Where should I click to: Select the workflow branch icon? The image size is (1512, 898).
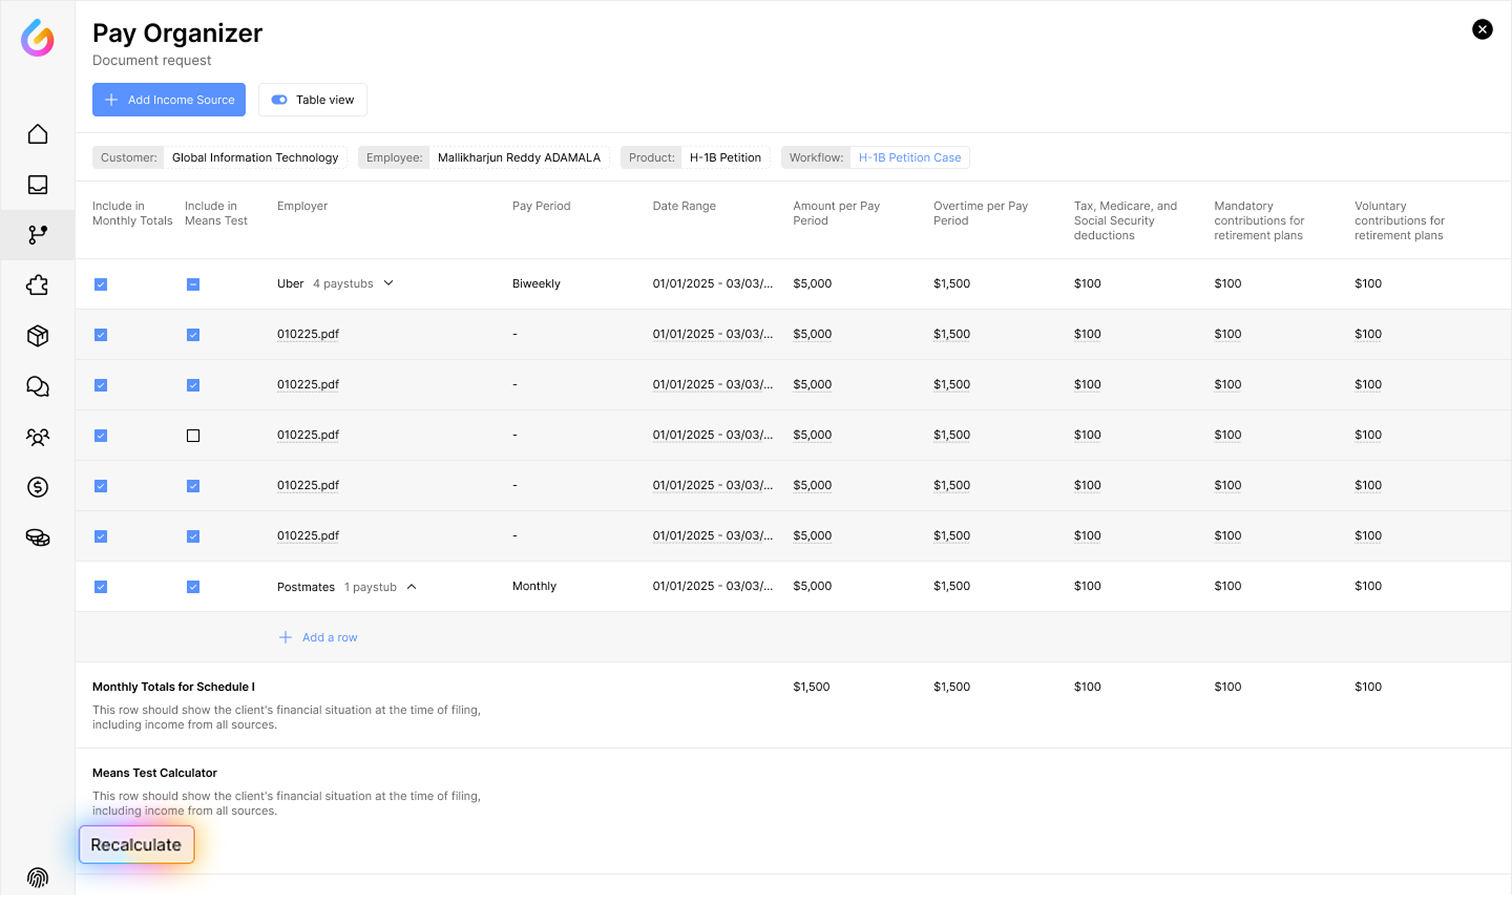click(x=37, y=235)
